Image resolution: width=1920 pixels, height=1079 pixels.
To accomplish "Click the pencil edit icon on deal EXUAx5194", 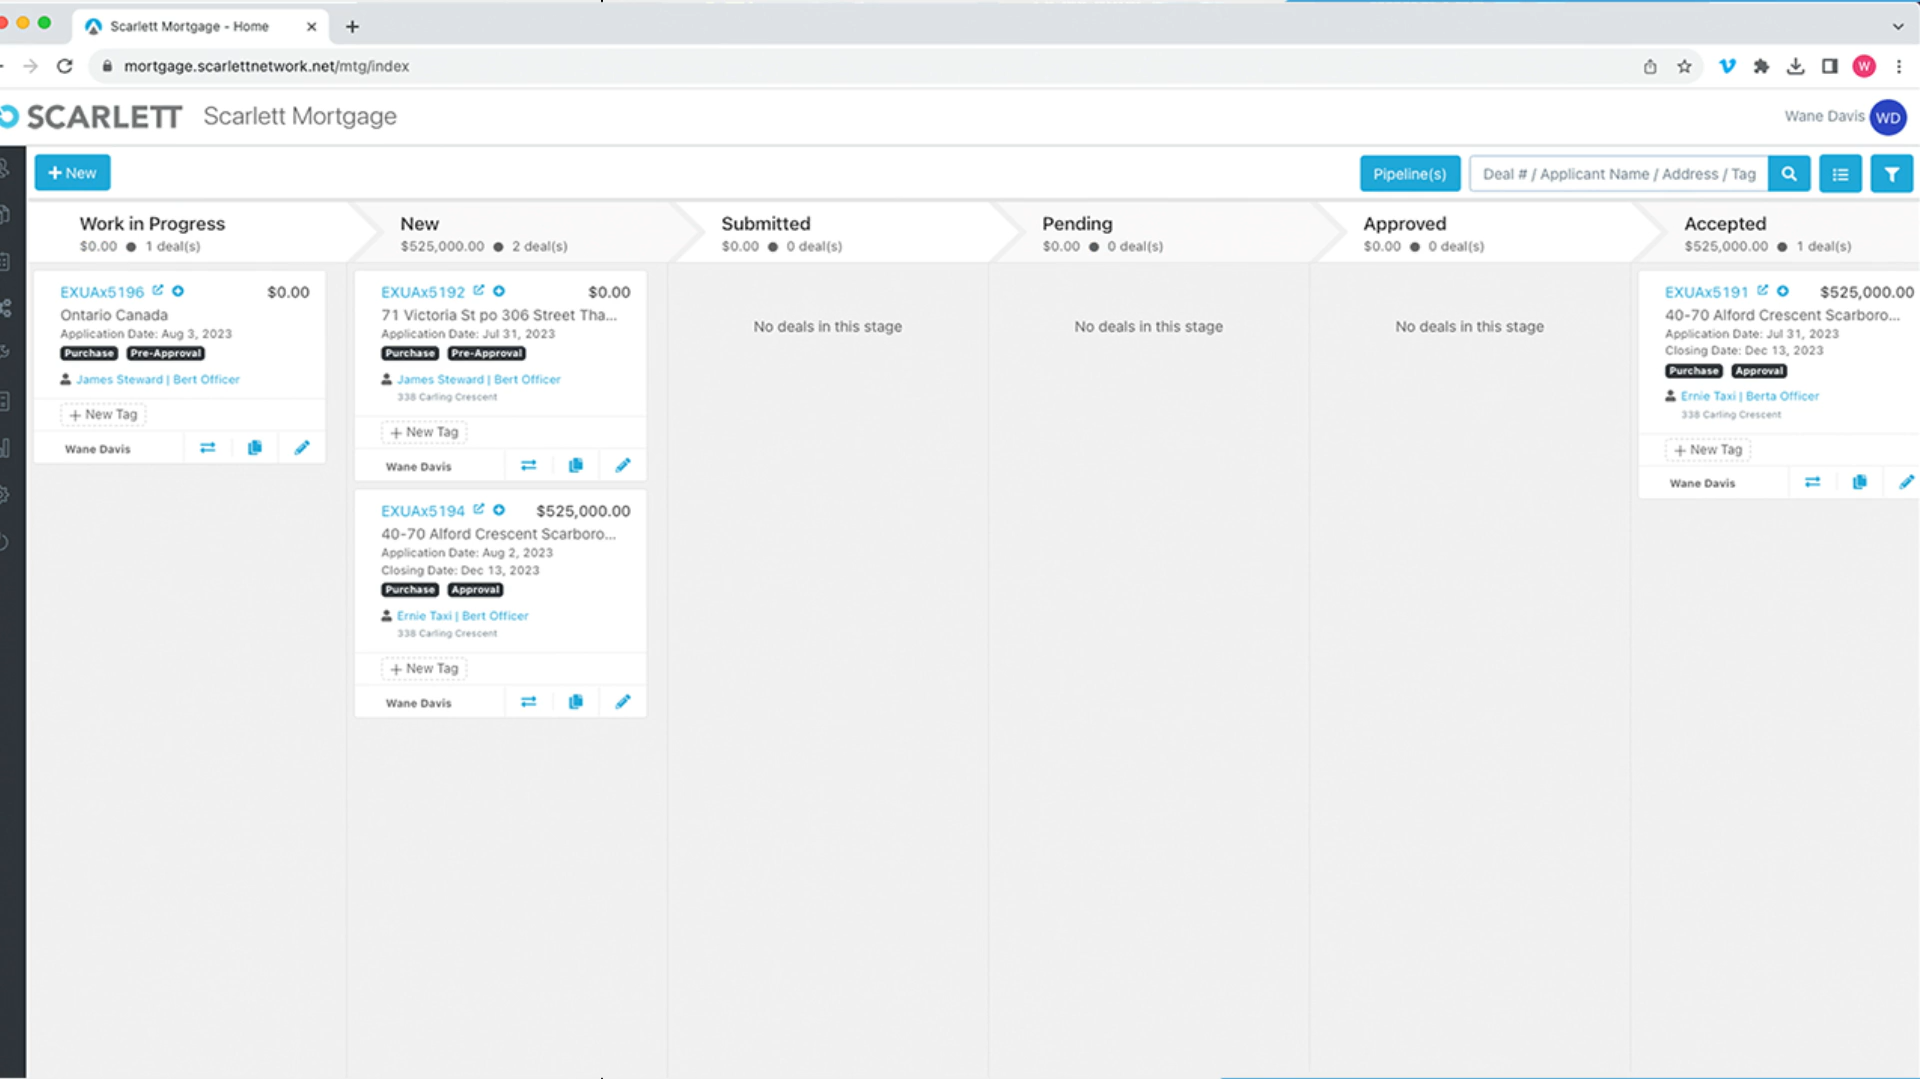I will [x=623, y=702].
